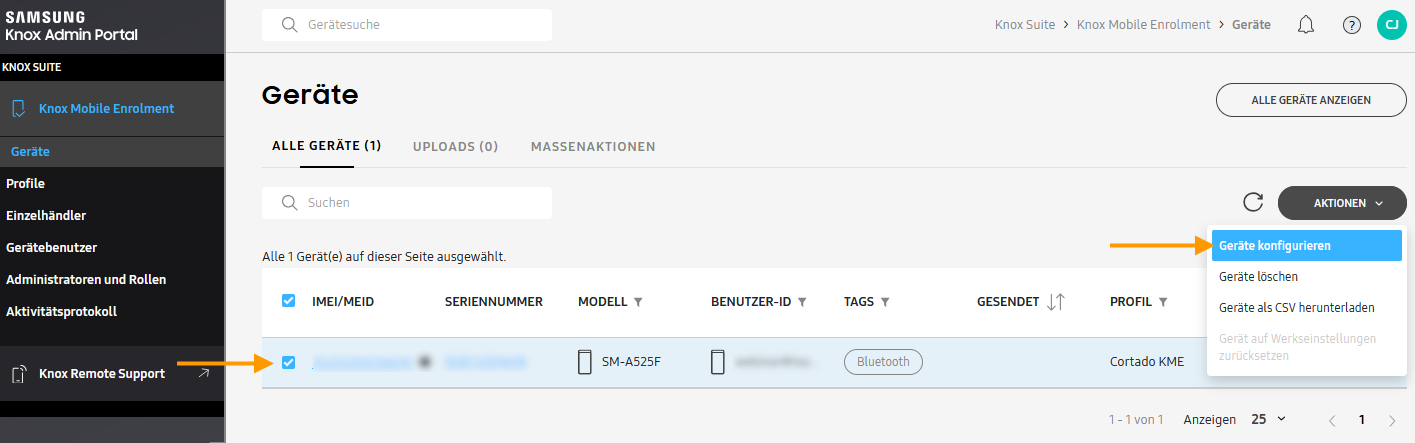1415x443 pixels.
Task: Click the phone icon in Benutzer-ID cell
Action: point(718,362)
